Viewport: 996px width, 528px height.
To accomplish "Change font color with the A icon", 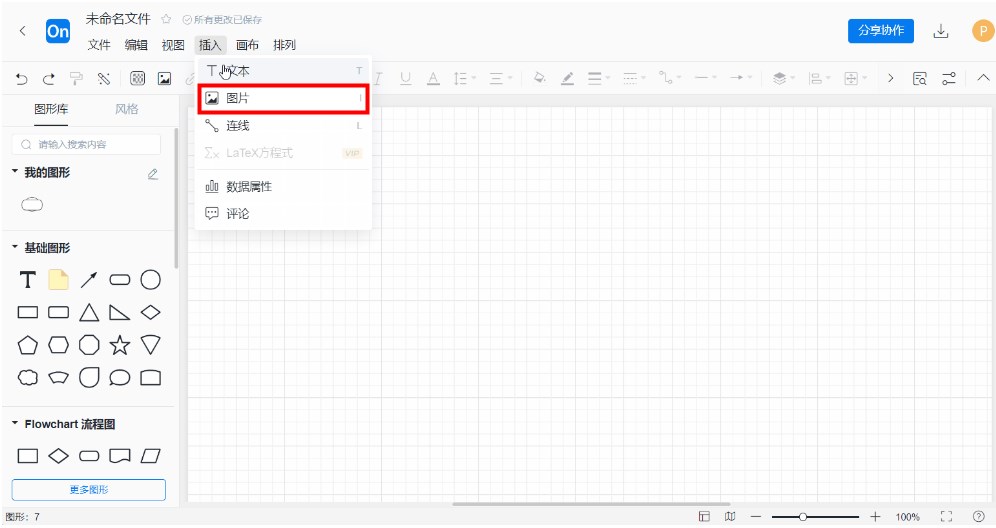I will [433, 78].
